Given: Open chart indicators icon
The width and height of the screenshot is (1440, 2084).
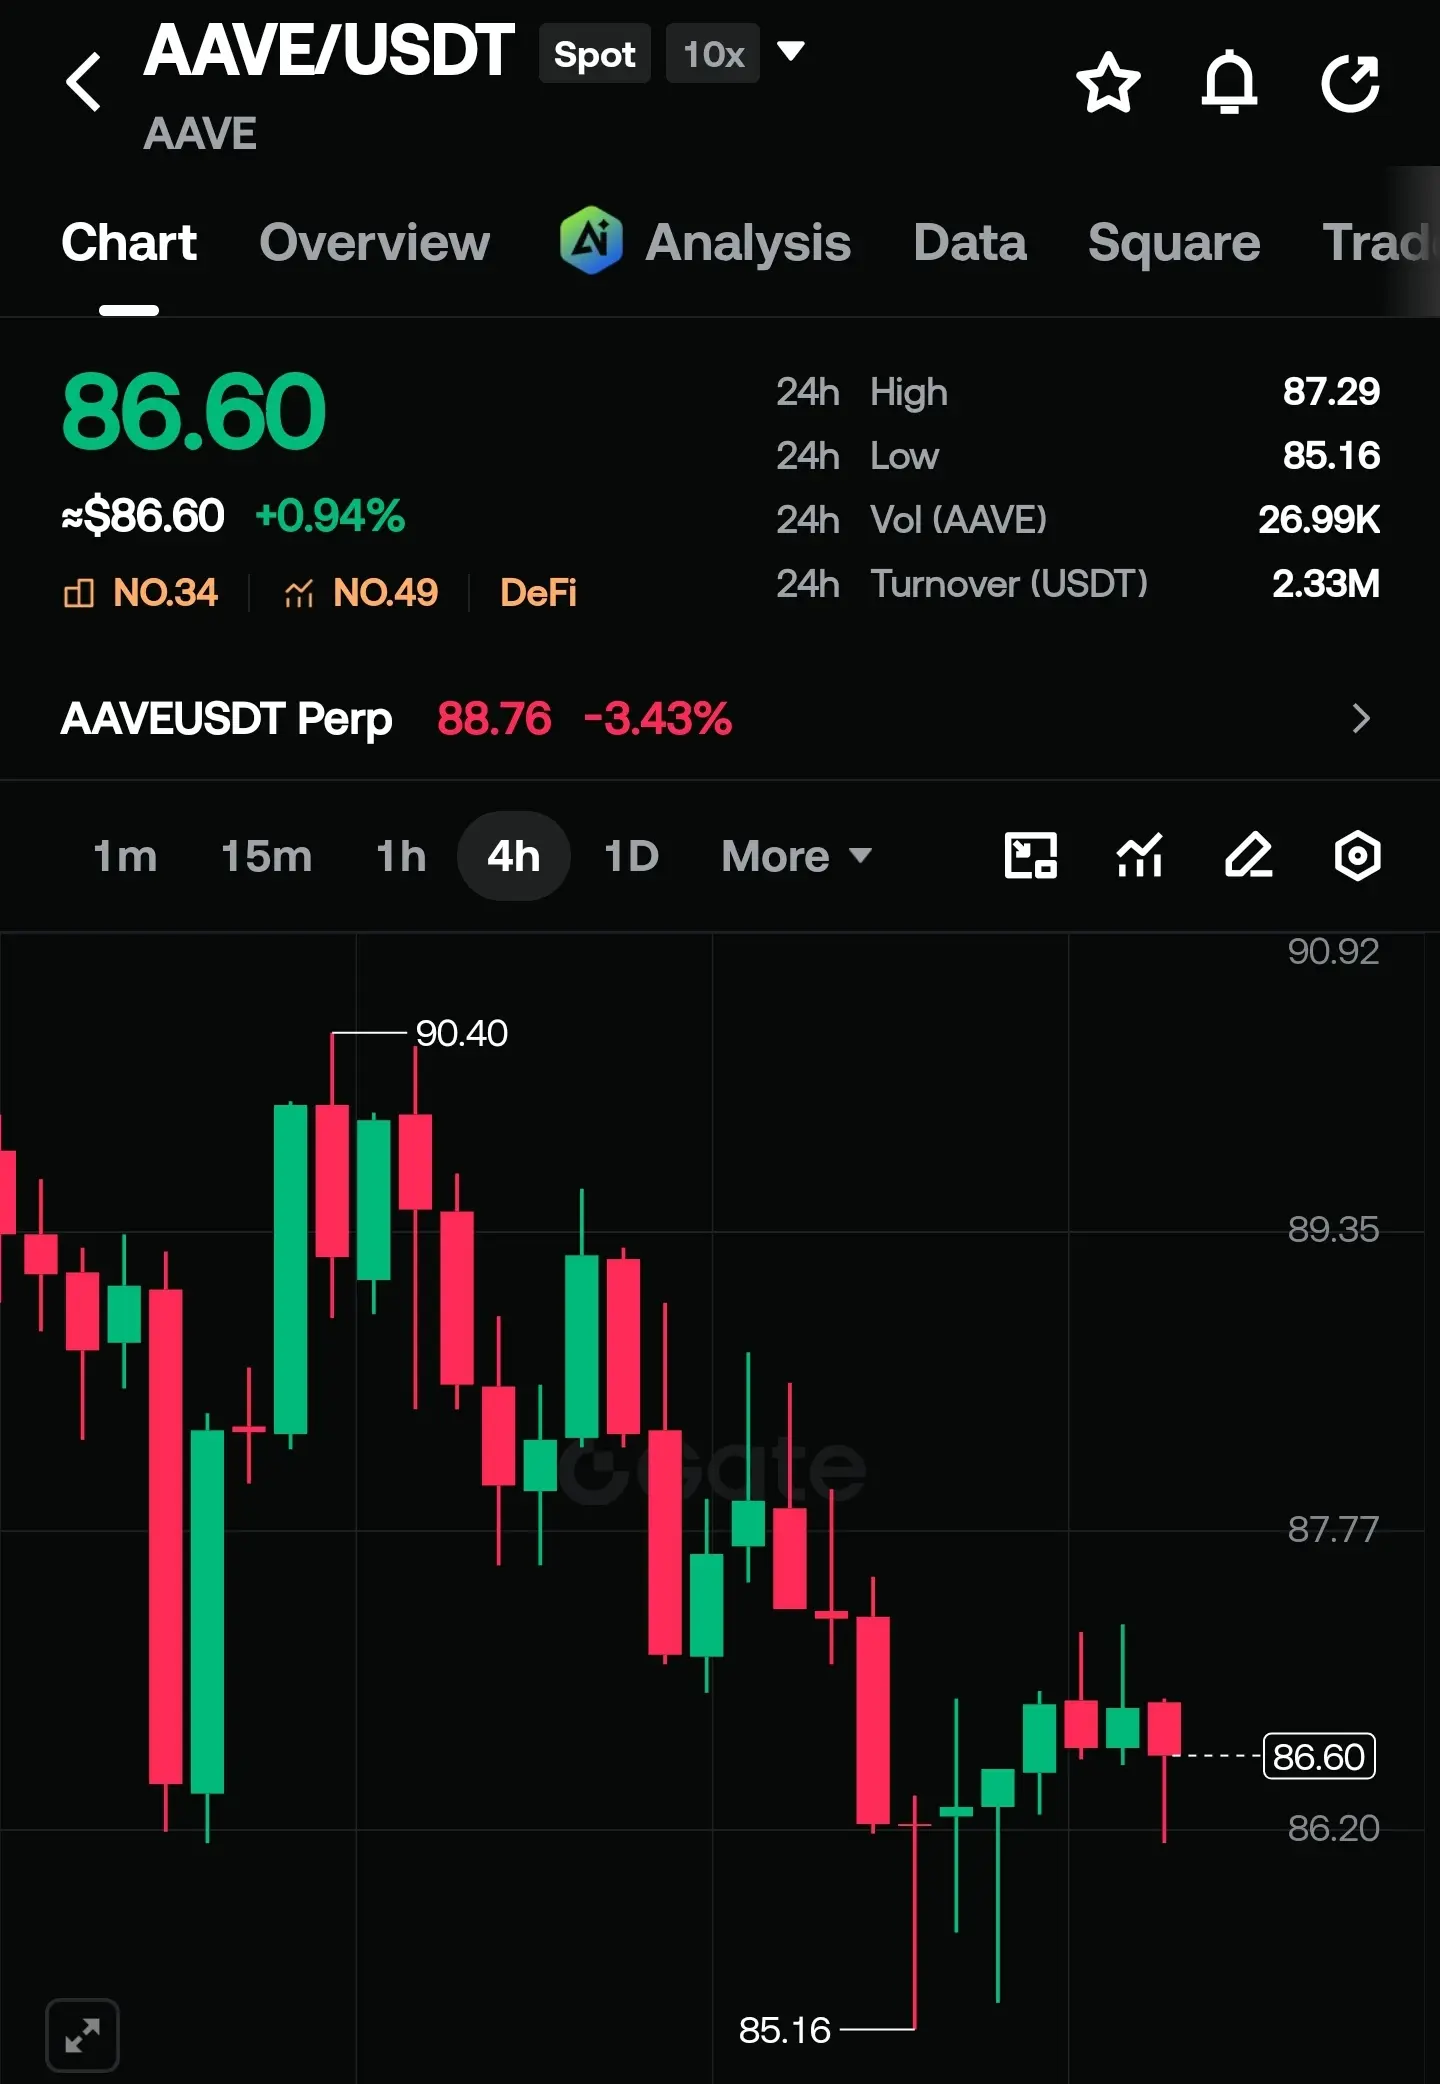Looking at the screenshot, I should (x=1140, y=856).
